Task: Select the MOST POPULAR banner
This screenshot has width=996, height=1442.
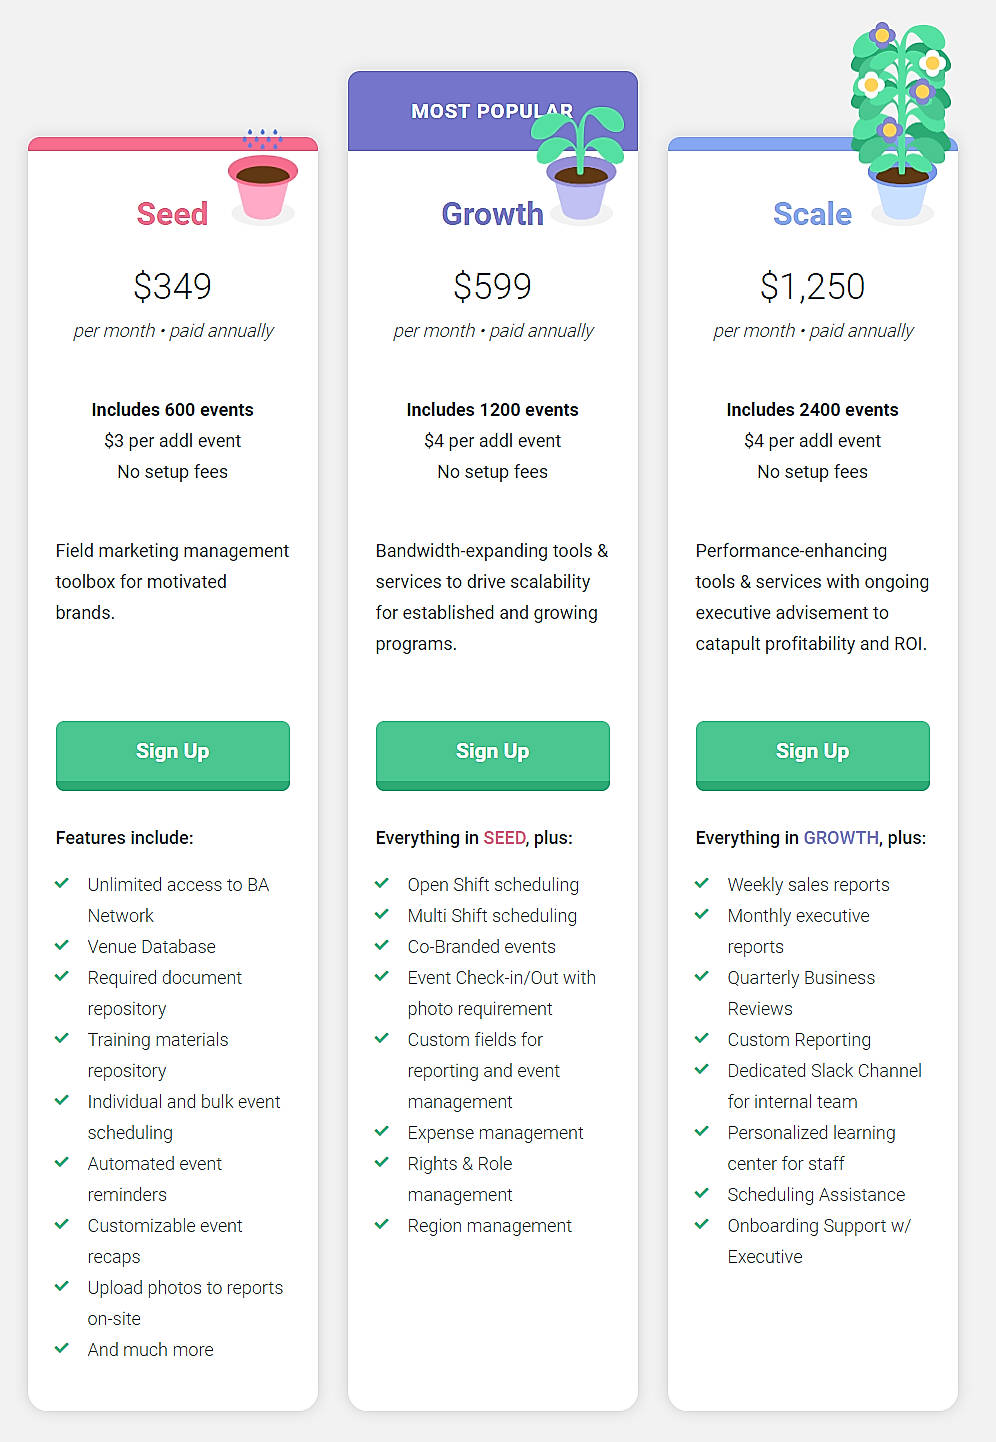Action: 492,110
